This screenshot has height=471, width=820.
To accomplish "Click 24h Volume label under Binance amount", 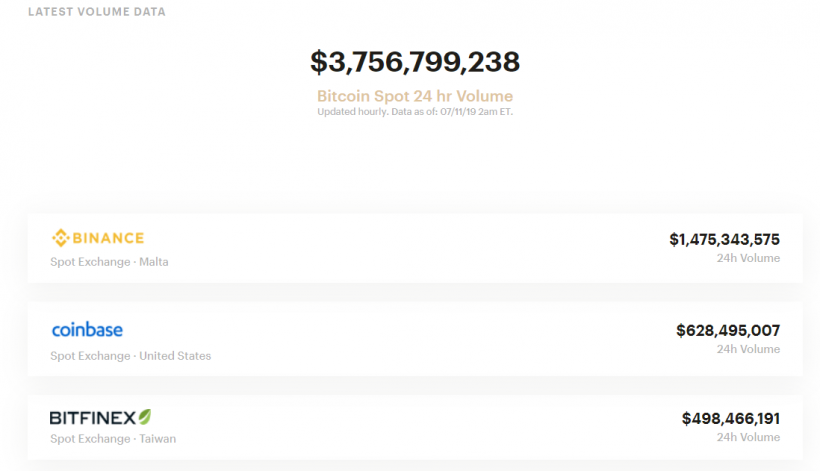I will coord(748,258).
